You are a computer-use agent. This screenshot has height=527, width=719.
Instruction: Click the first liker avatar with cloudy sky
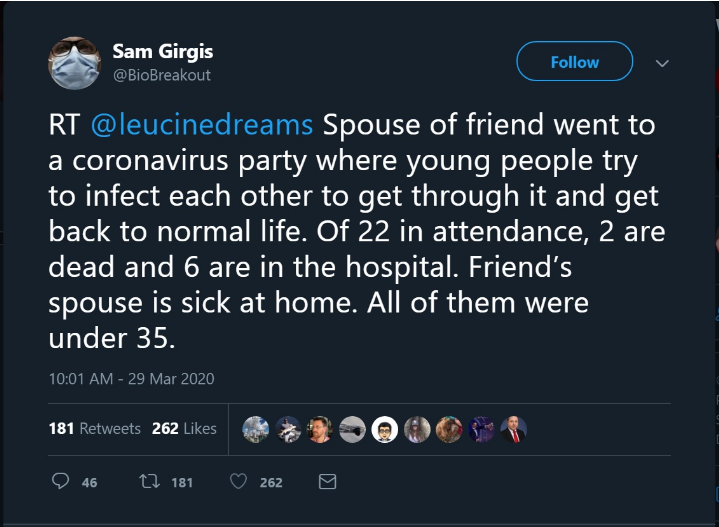click(256, 429)
